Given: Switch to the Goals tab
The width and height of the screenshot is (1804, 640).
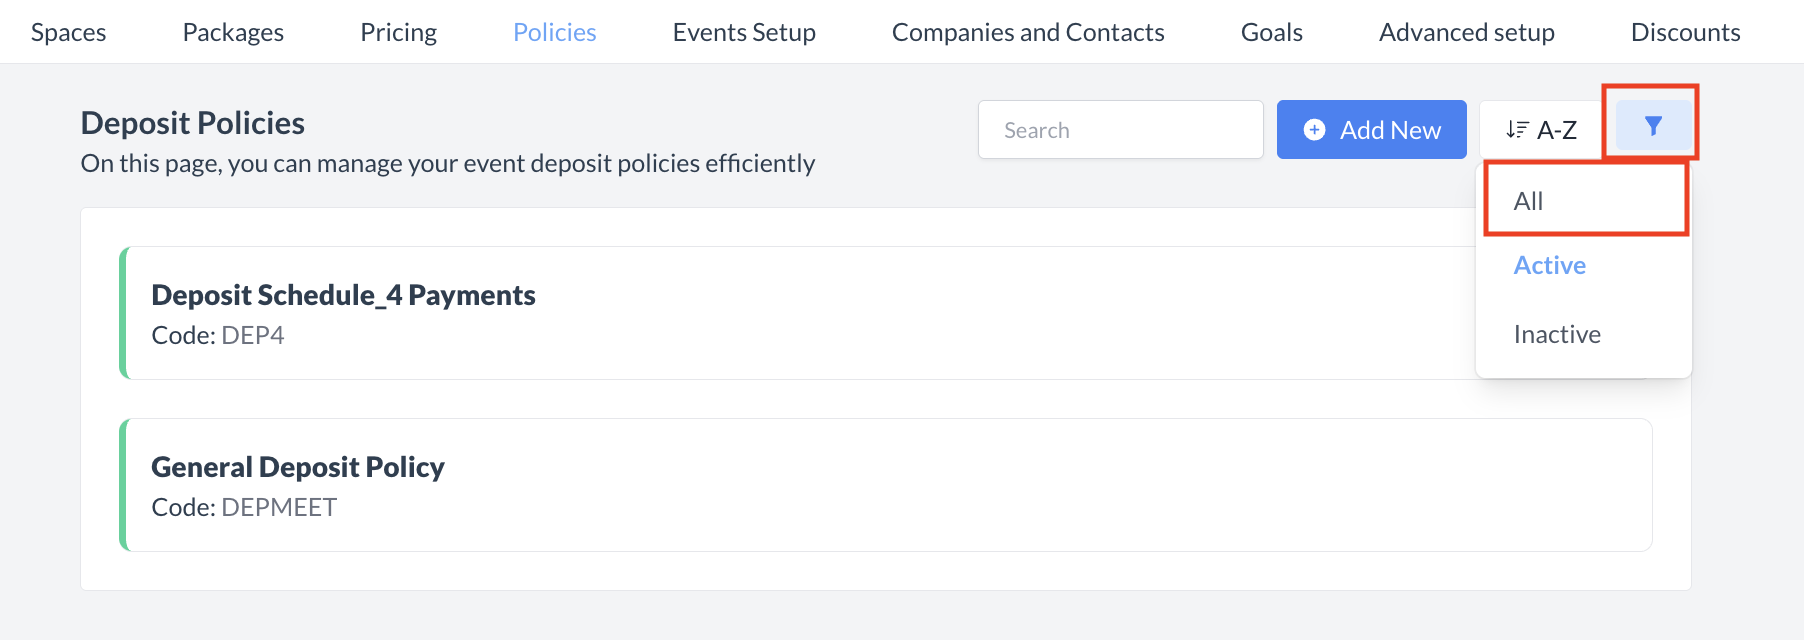Looking at the screenshot, I should (x=1271, y=32).
